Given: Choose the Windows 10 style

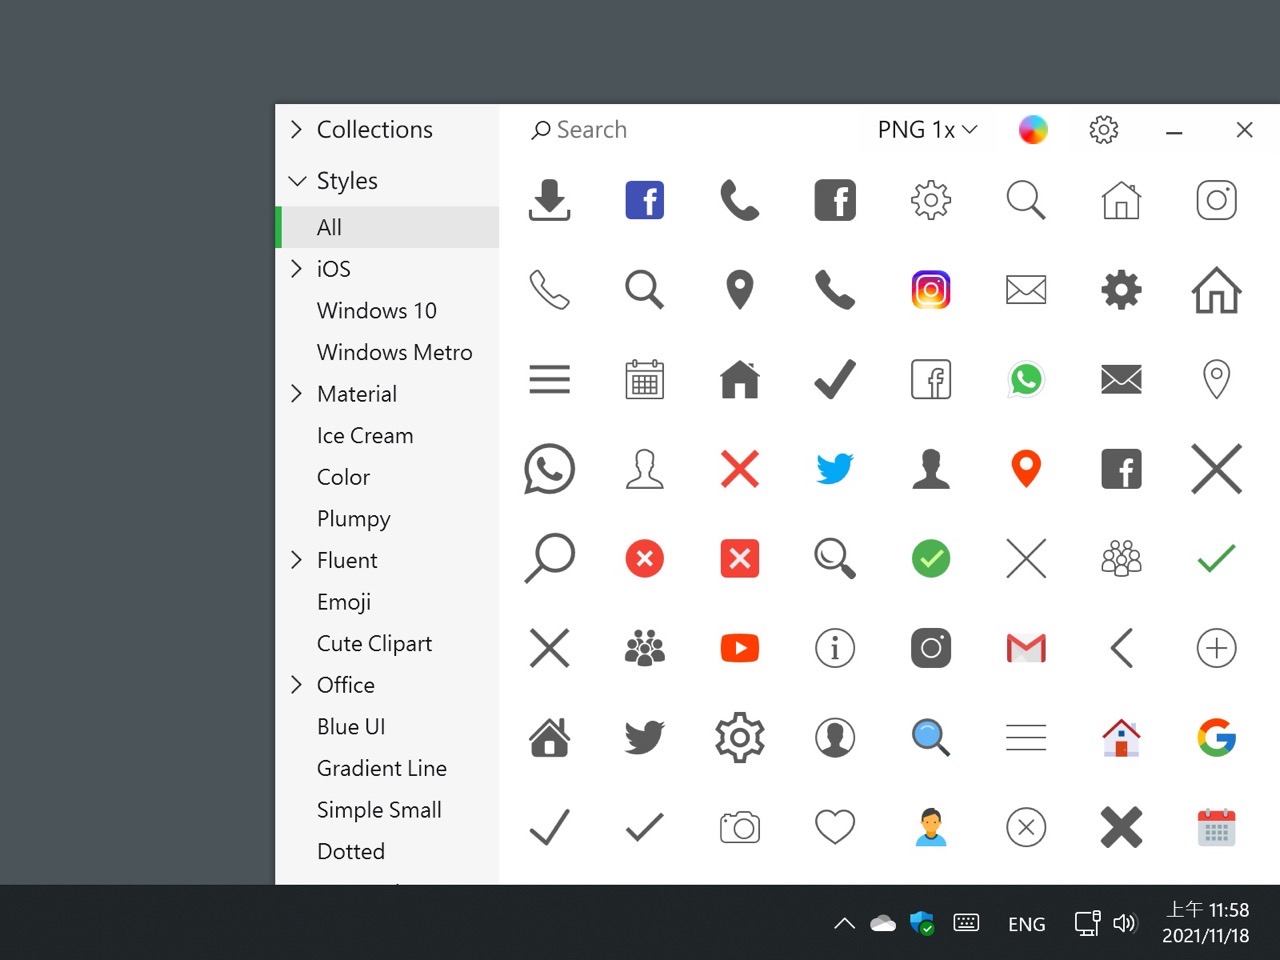Looking at the screenshot, I should point(377,310).
